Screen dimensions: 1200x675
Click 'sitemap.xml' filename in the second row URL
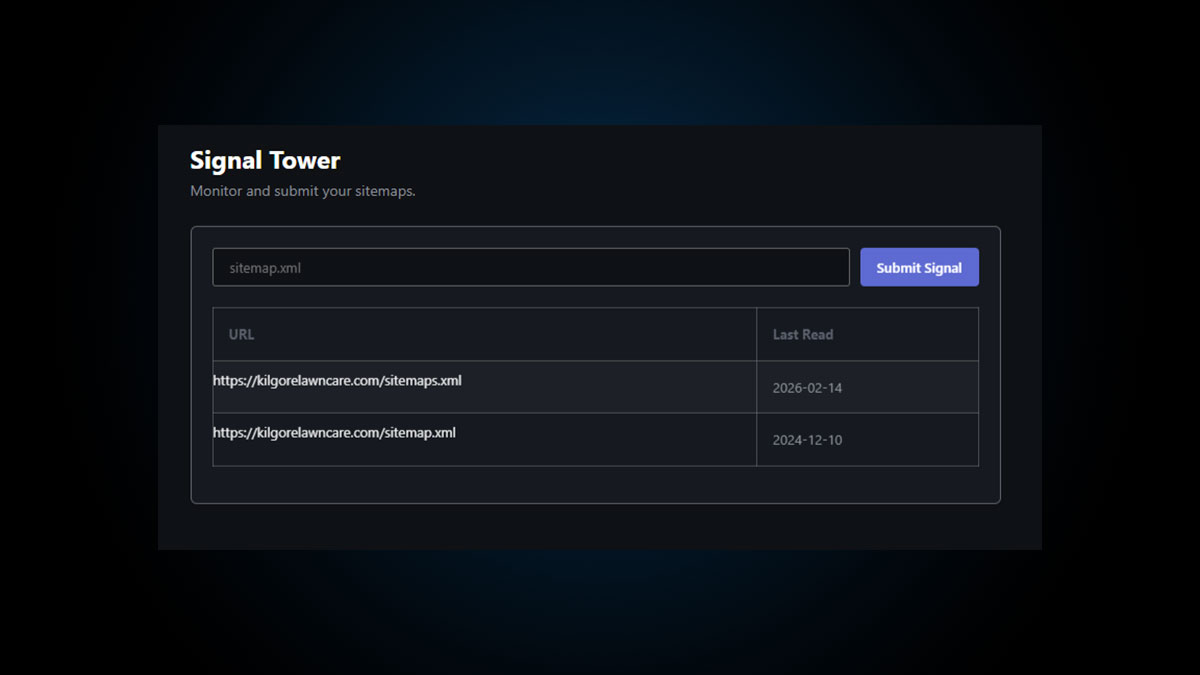[x=419, y=433]
